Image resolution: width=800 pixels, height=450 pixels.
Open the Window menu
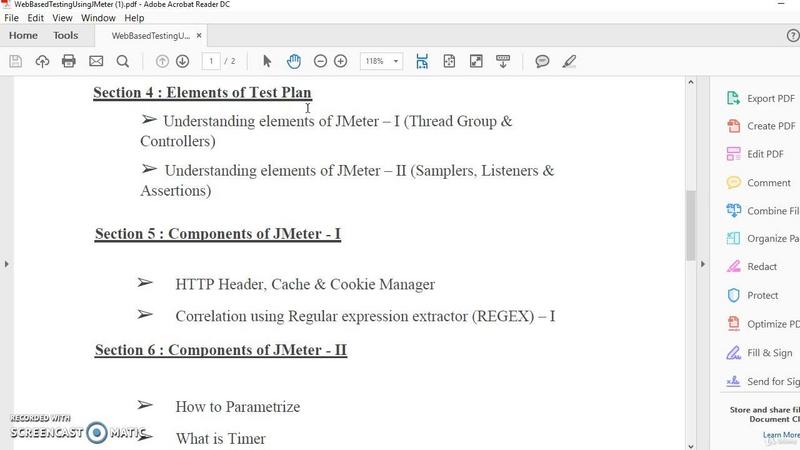click(x=98, y=18)
